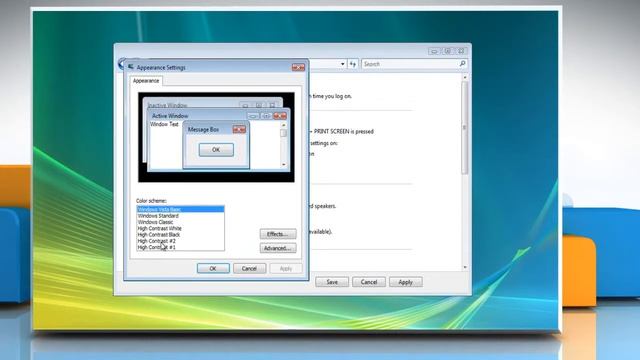Click the background window scroll down arrow
640x360 pixels.
tap(464, 267)
